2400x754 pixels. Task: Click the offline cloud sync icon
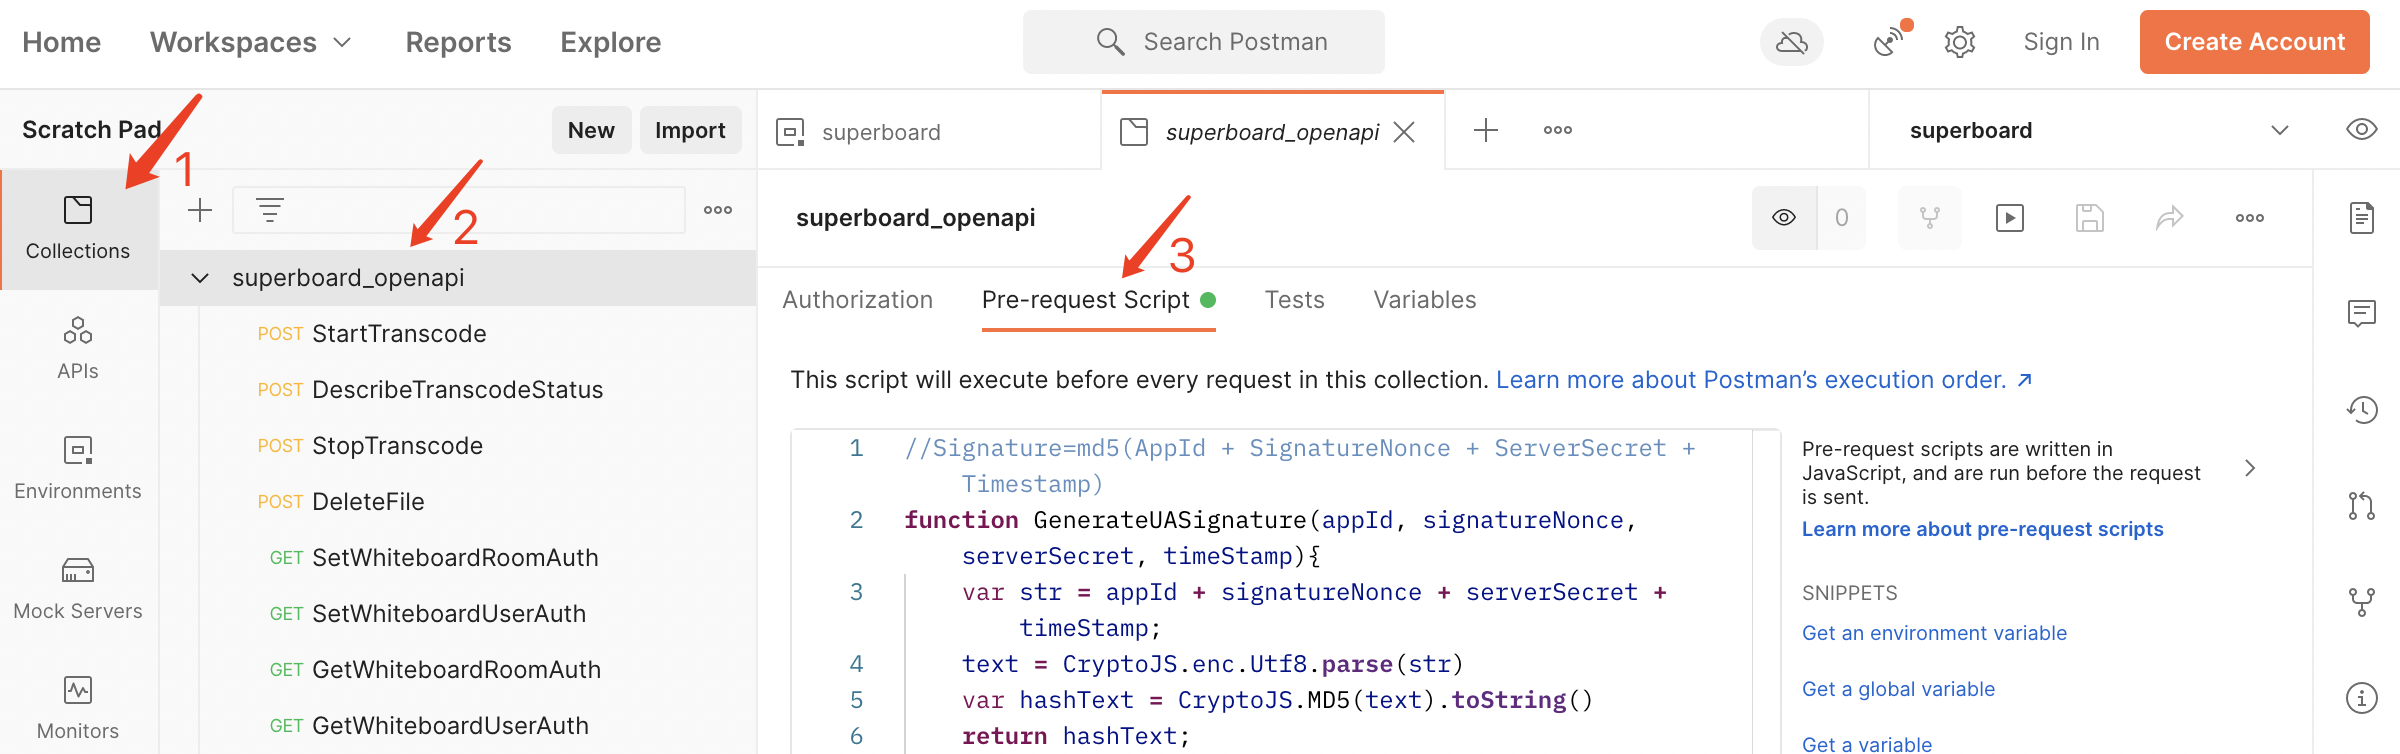coord(1791,42)
